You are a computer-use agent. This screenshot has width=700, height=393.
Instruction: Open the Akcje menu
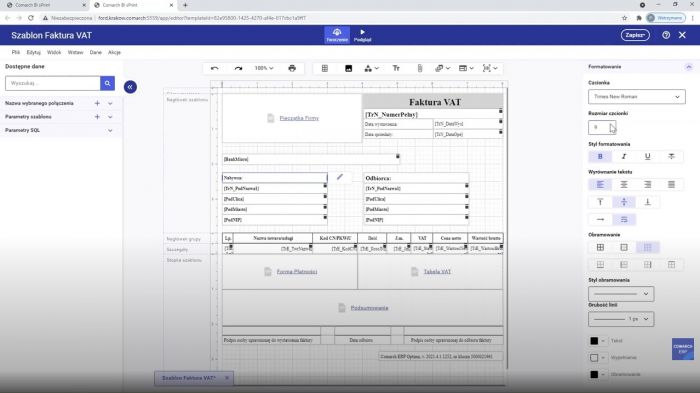pyautogui.click(x=114, y=52)
